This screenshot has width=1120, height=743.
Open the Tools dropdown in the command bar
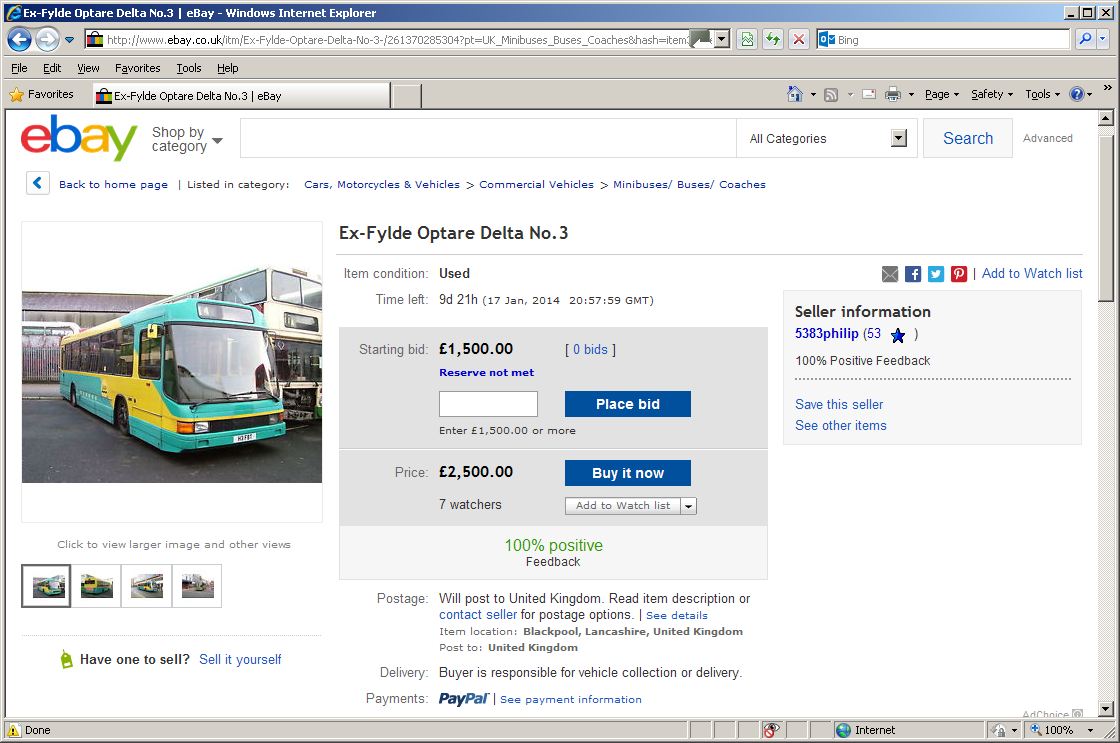(1042, 94)
